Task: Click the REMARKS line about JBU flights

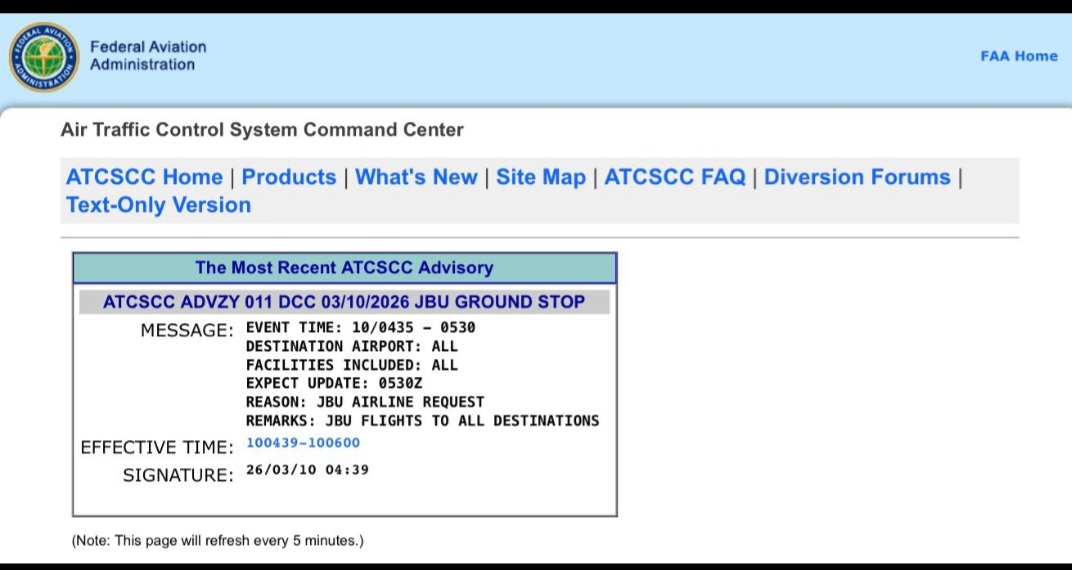Action: (x=422, y=421)
